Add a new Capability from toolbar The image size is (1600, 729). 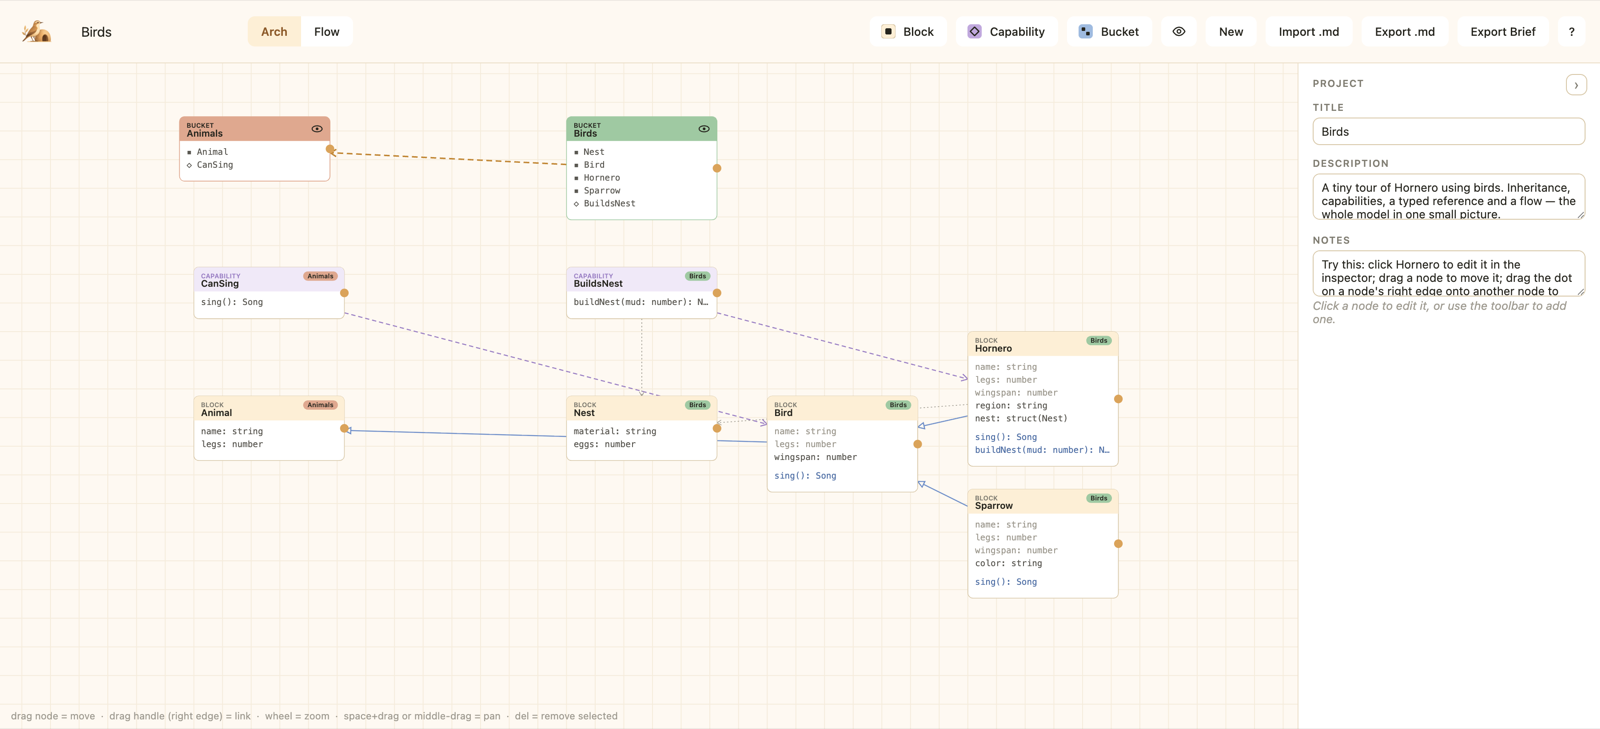coord(1006,32)
